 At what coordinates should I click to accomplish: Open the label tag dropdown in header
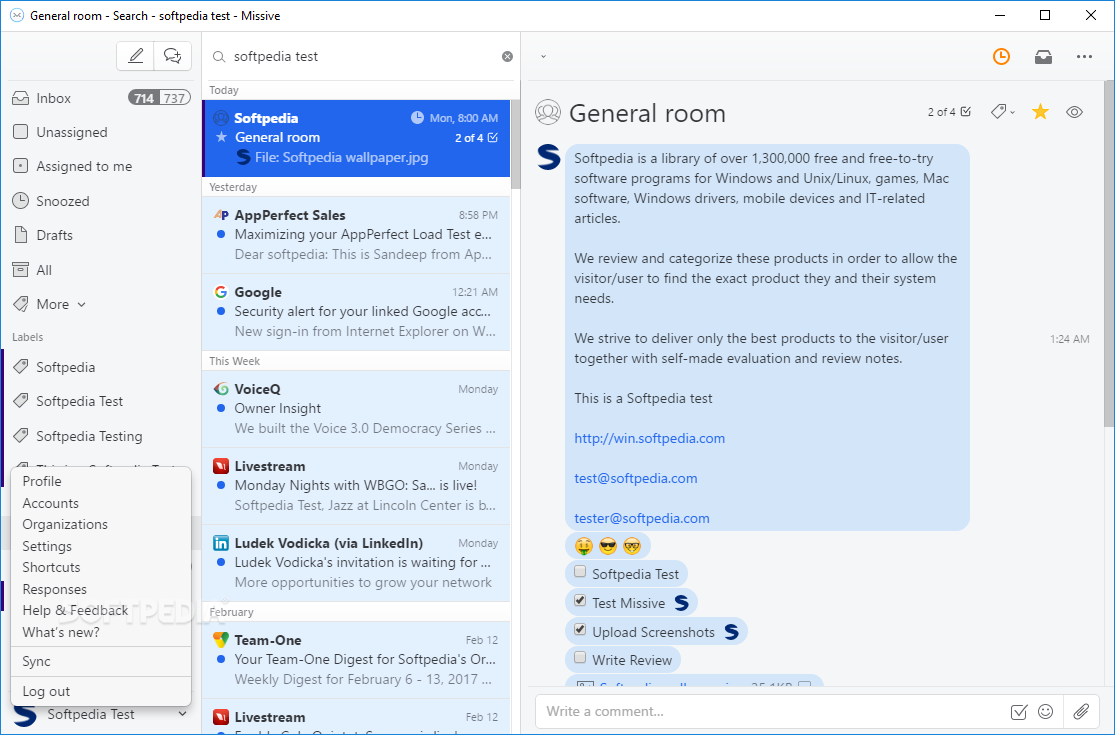click(1003, 112)
